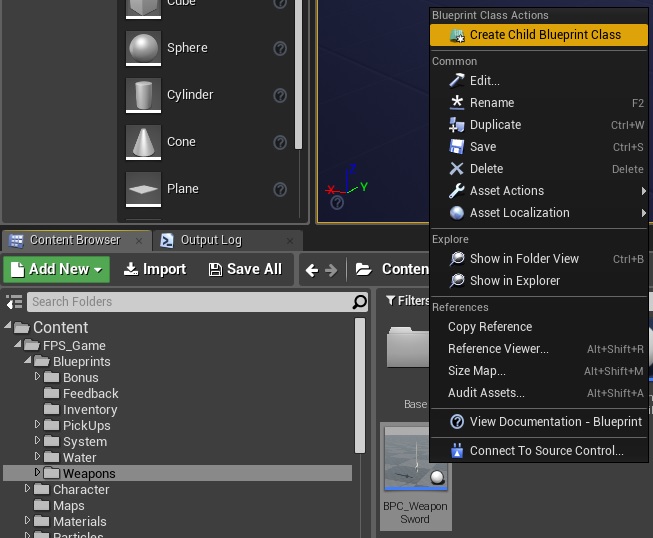This screenshot has height=538, width=653.
Task: Expand the Character folder tree arrow
Action: (x=28, y=489)
